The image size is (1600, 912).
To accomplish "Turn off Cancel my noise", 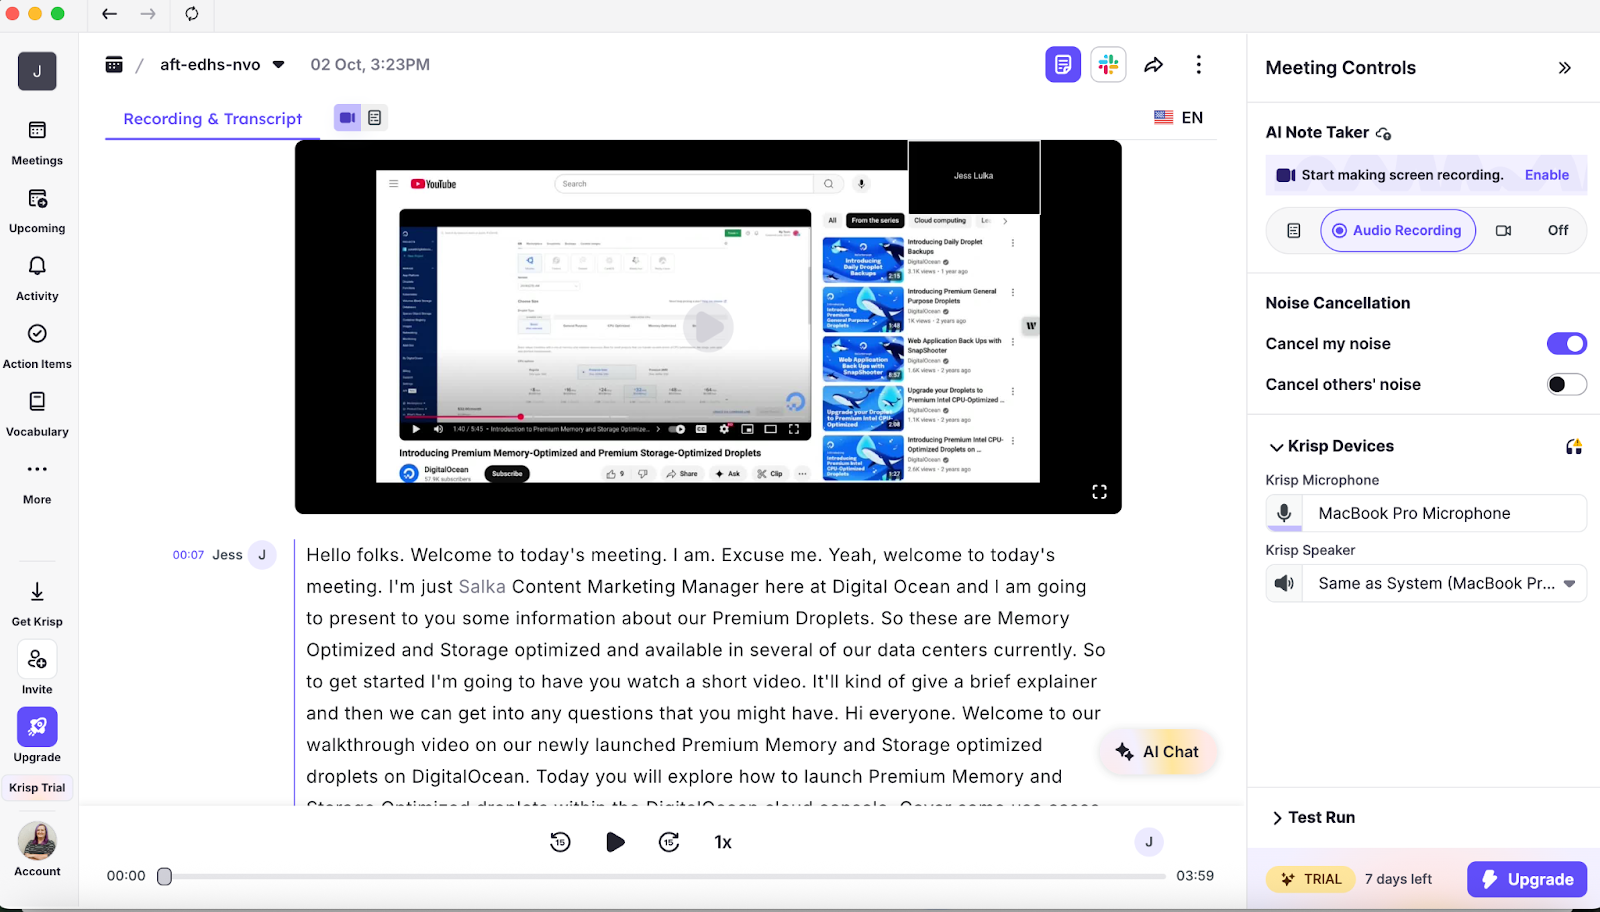I will [x=1566, y=343].
